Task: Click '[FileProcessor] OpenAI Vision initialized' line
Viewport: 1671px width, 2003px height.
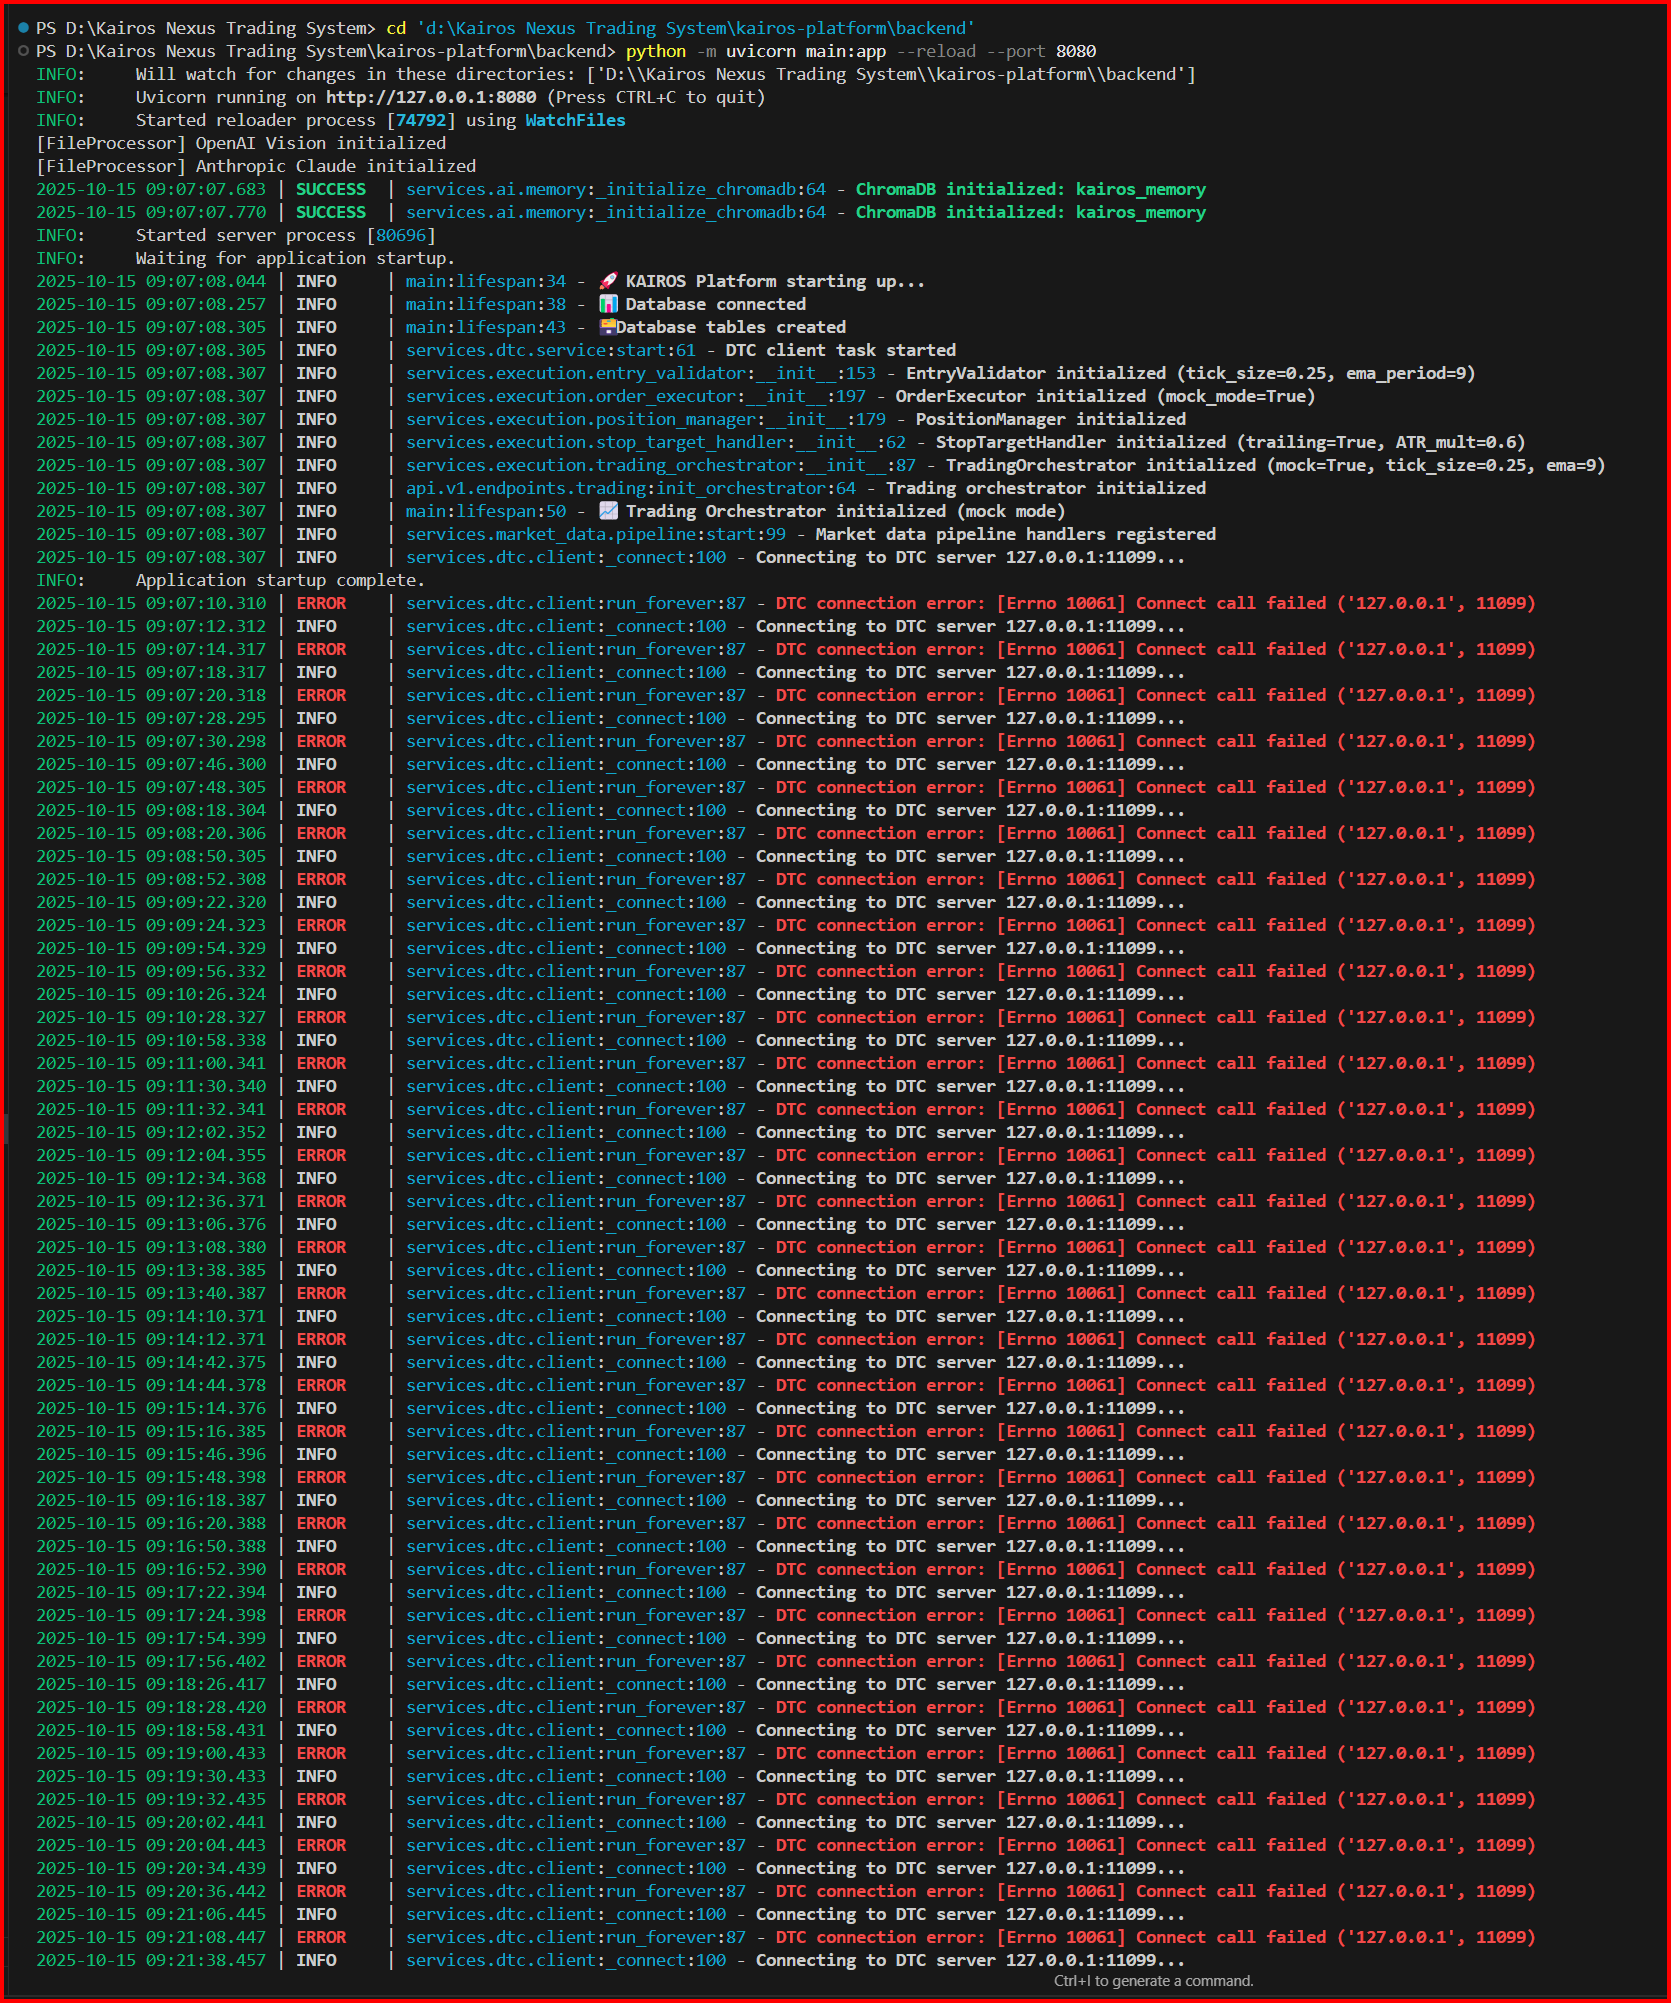Action: tap(241, 143)
